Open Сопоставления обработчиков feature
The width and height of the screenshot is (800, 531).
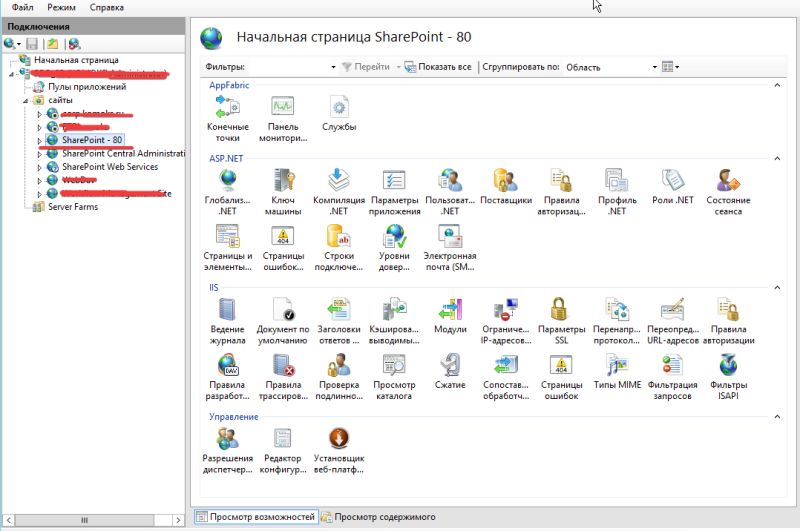click(x=506, y=377)
